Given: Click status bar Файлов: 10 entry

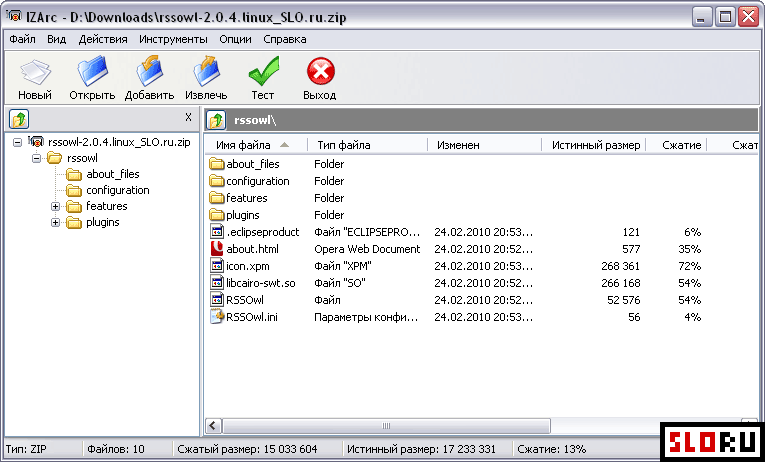Looking at the screenshot, I should point(116,449).
